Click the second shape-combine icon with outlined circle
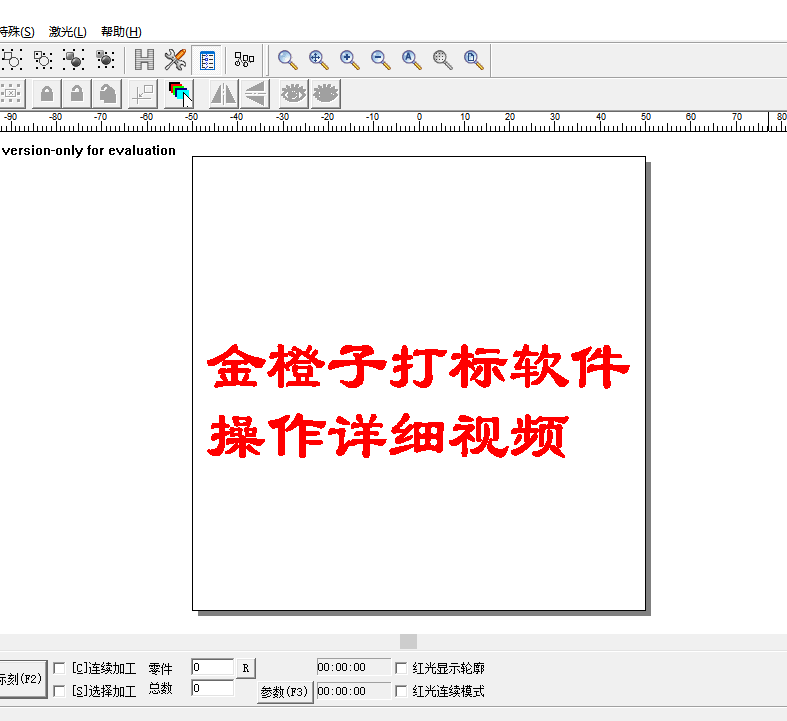787x721 pixels. [x=43, y=60]
